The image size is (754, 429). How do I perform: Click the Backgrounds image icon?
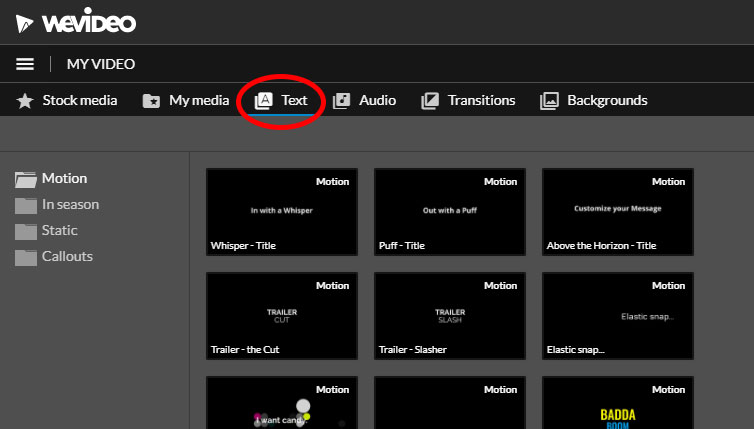point(549,101)
